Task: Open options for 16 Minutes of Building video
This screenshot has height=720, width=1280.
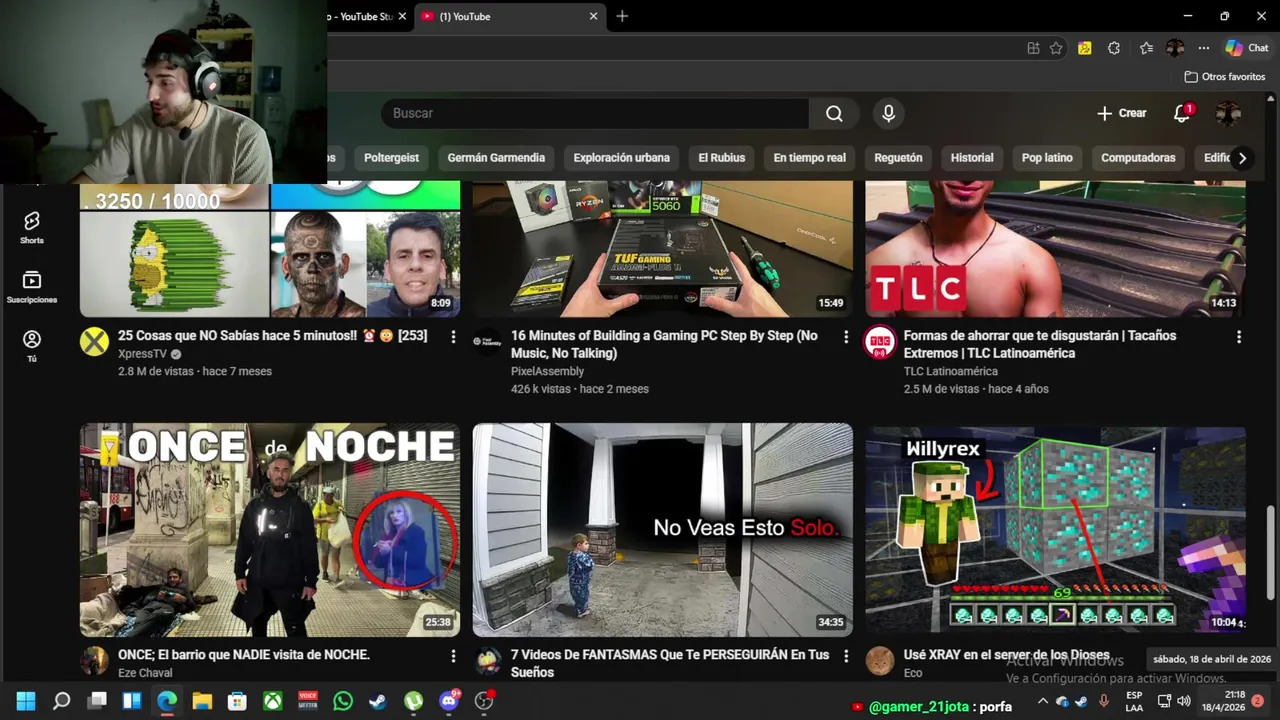Action: point(846,337)
